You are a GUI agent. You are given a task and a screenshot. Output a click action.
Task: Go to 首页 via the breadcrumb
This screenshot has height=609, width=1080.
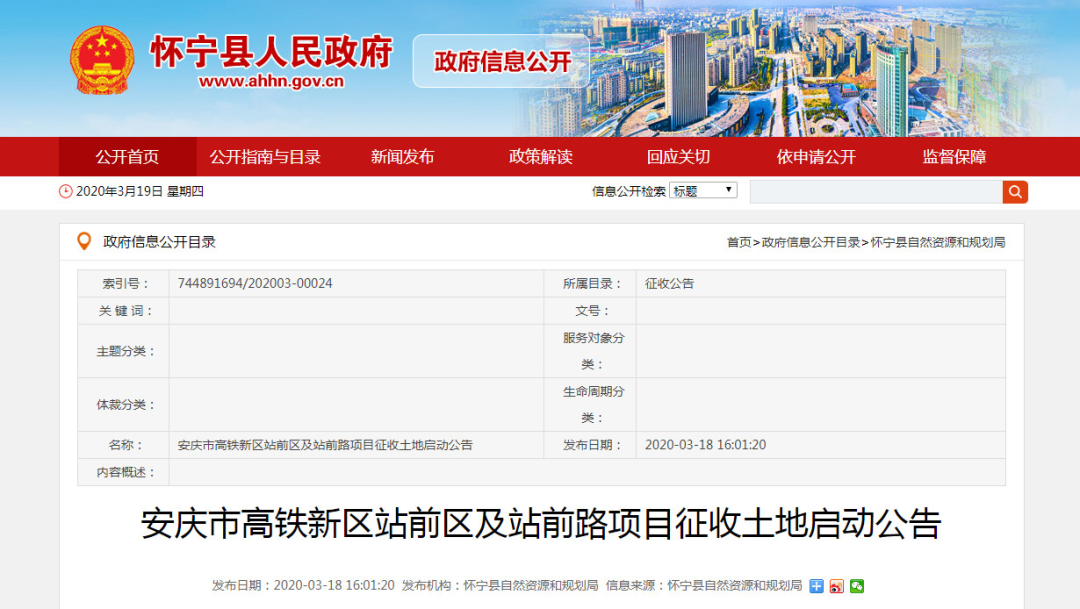[741, 240]
